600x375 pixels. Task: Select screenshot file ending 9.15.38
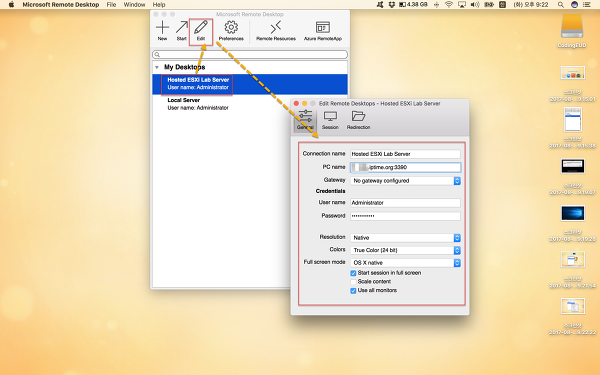[573, 120]
